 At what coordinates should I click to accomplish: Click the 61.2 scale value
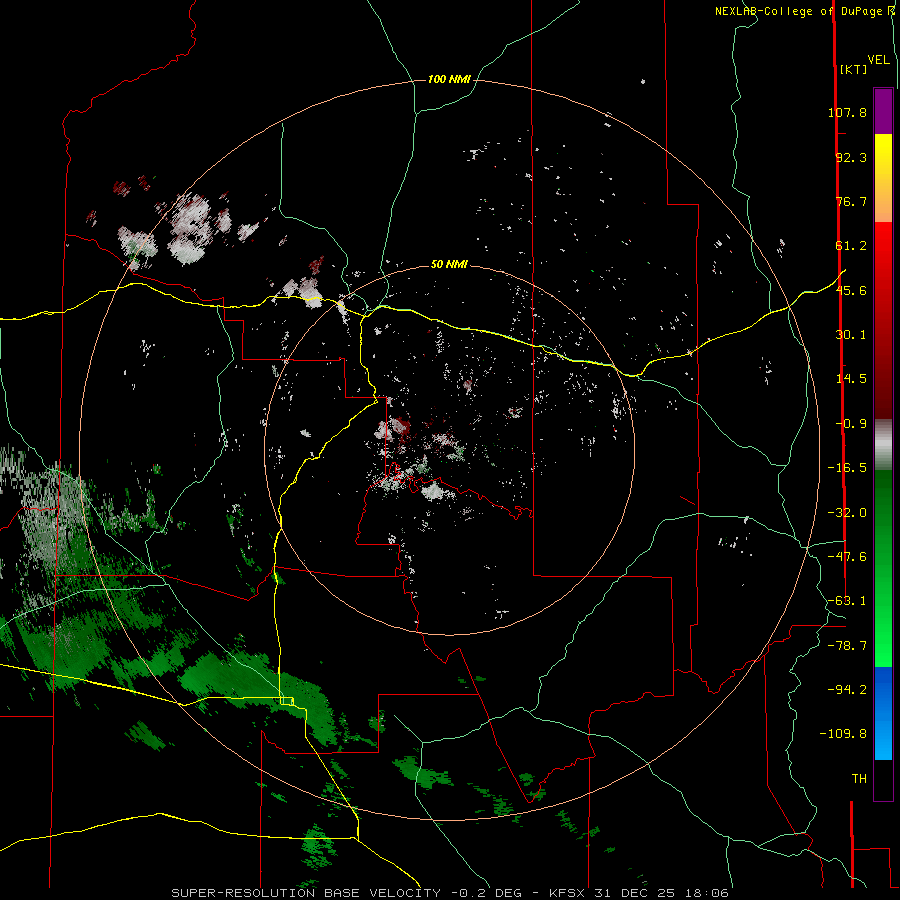coord(851,246)
